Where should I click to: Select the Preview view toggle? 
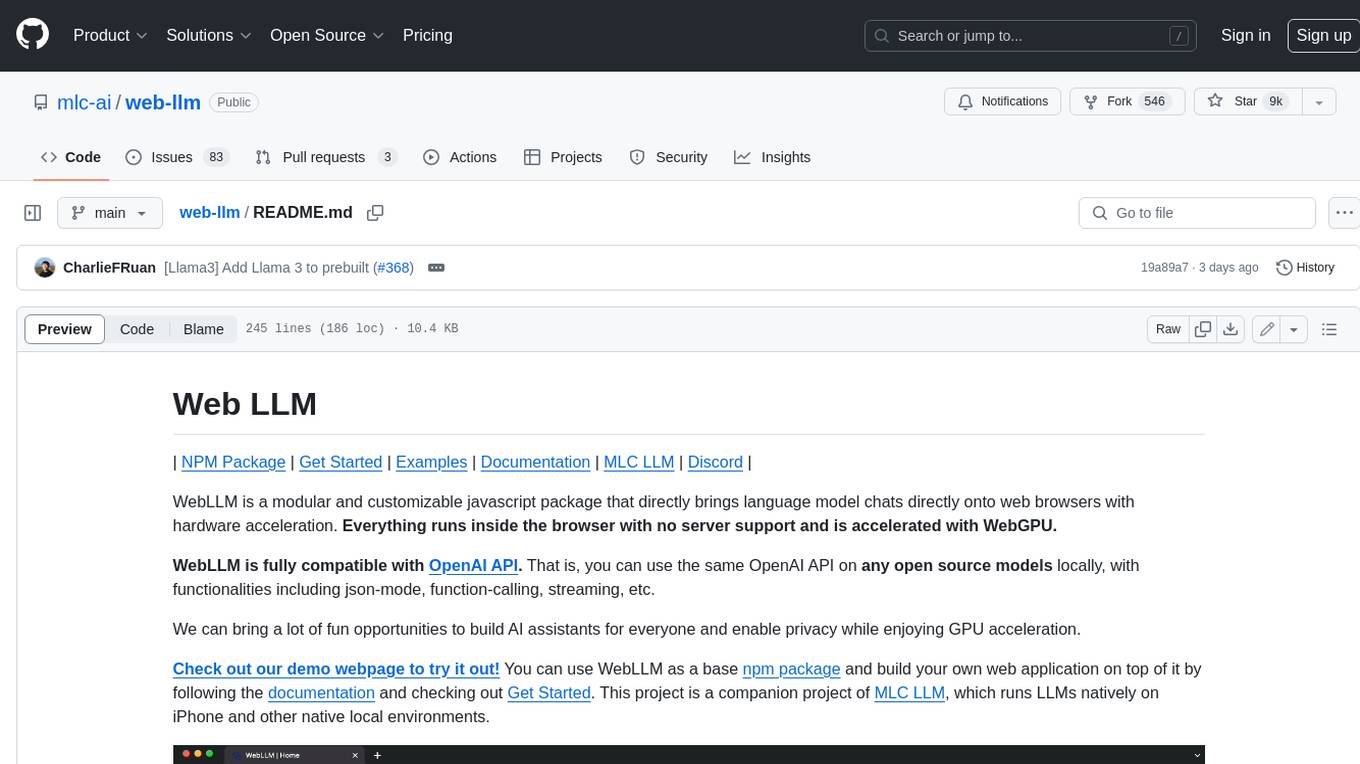[65, 329]
